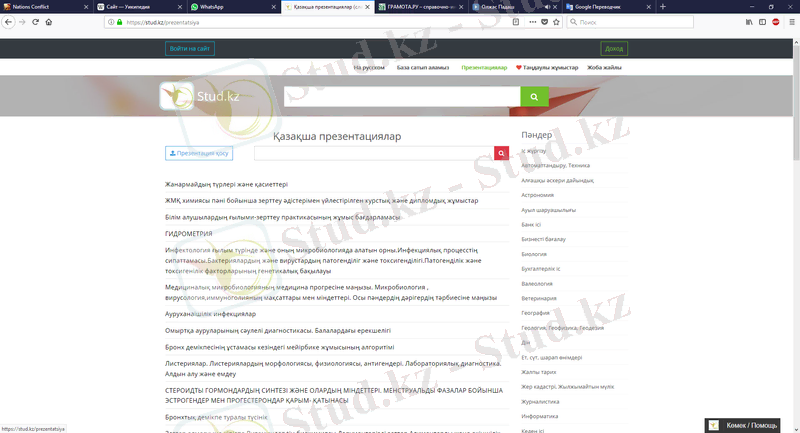Show sidebars icon in toolbar
Screen dimensions: 800x433
click(x=762, y=22)
